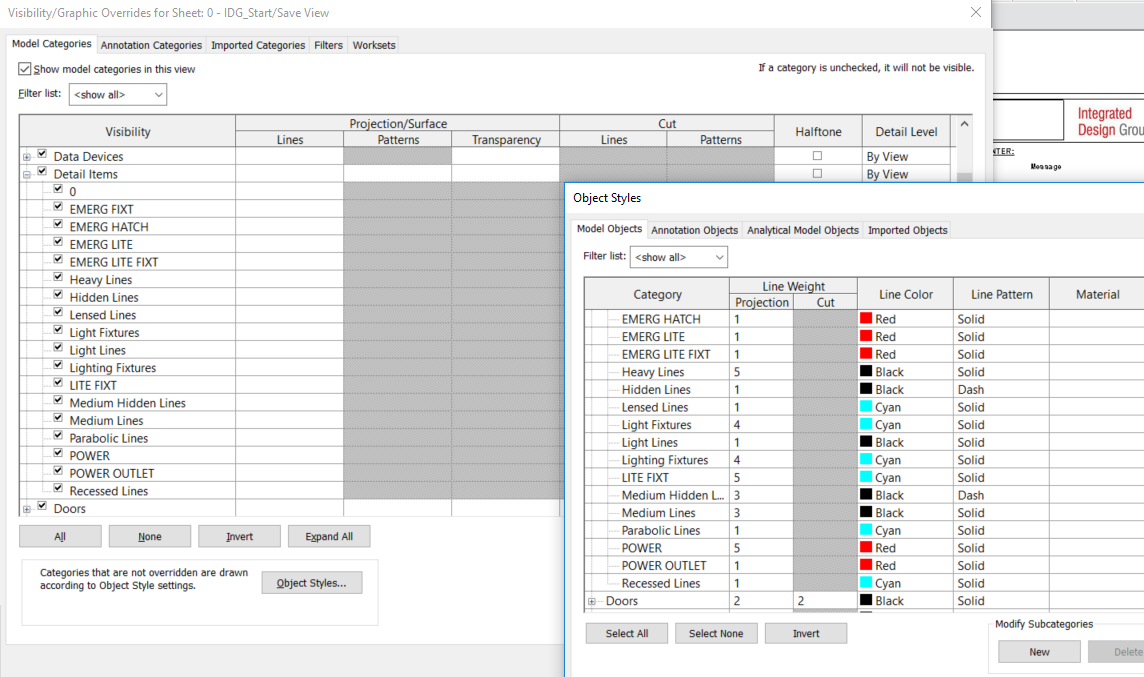The height and width of the screenshot is (677, 1144).
Task: Open the Analytical Model Objects tab
Action: [802, 230]
